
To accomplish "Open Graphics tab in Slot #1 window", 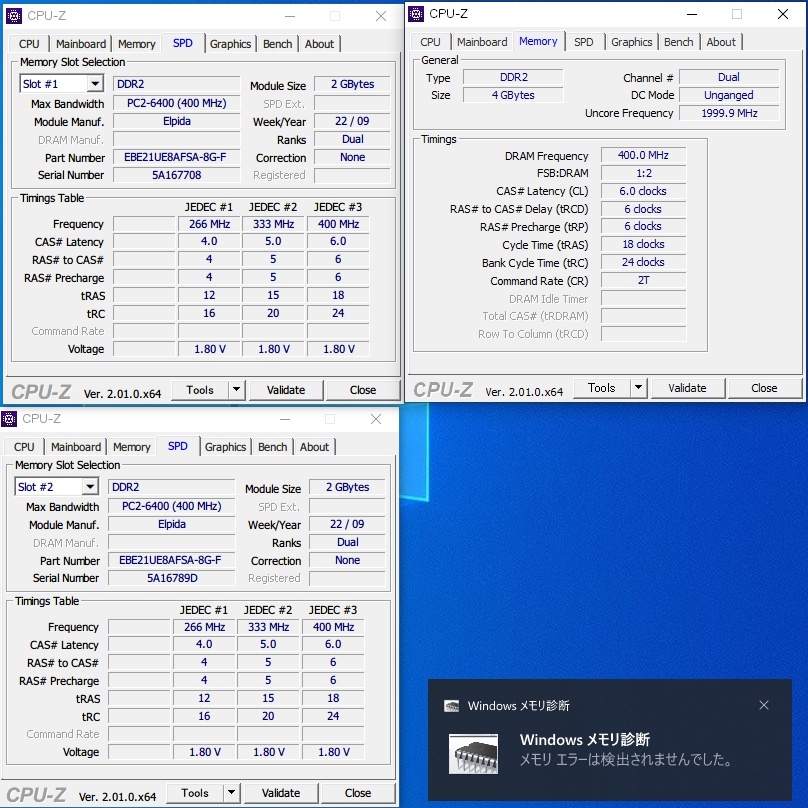I will (x=230, y=44).
